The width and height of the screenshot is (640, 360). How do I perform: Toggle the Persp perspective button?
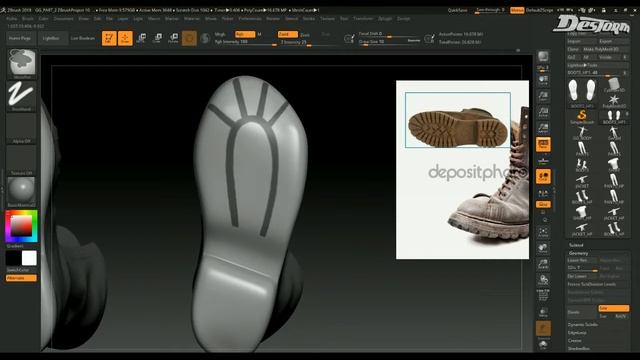543,144
